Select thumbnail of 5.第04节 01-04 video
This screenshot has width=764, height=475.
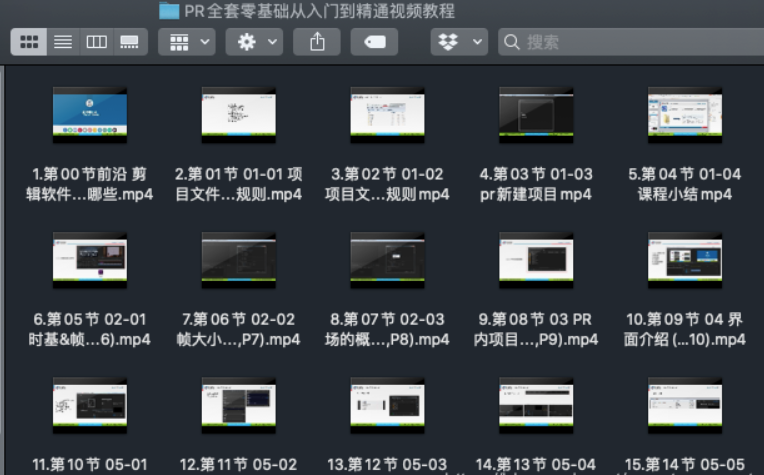685,115
